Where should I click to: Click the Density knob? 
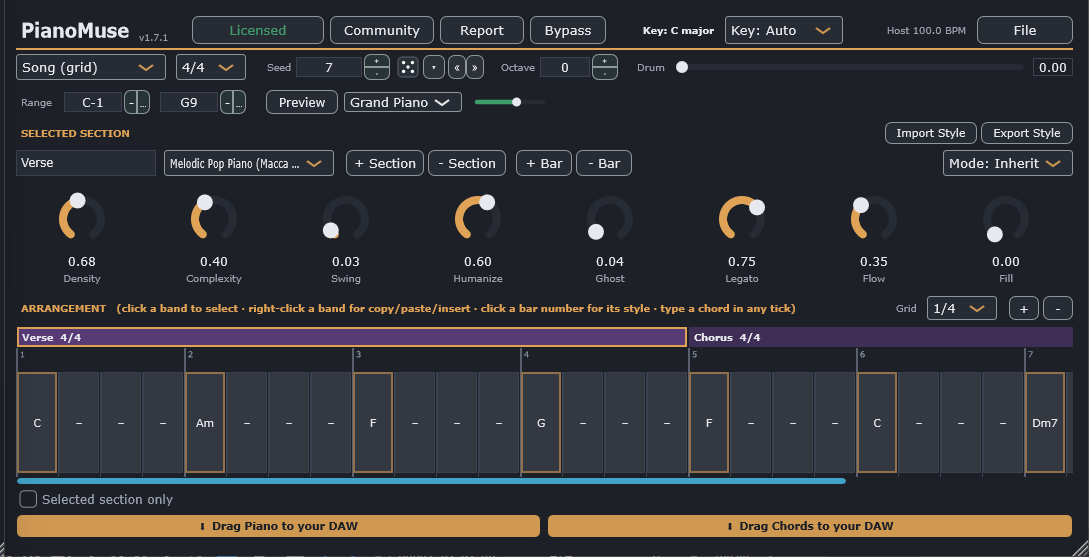pos(82,219)
